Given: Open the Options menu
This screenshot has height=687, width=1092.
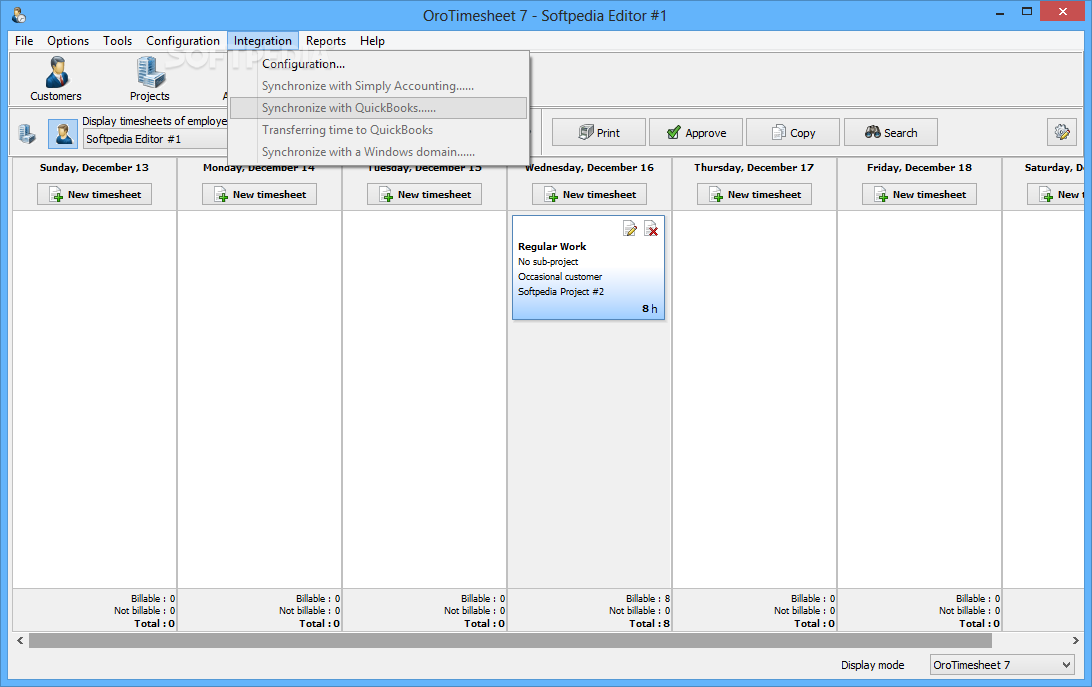Looking at the screenshot, I should tap(68, 41).
